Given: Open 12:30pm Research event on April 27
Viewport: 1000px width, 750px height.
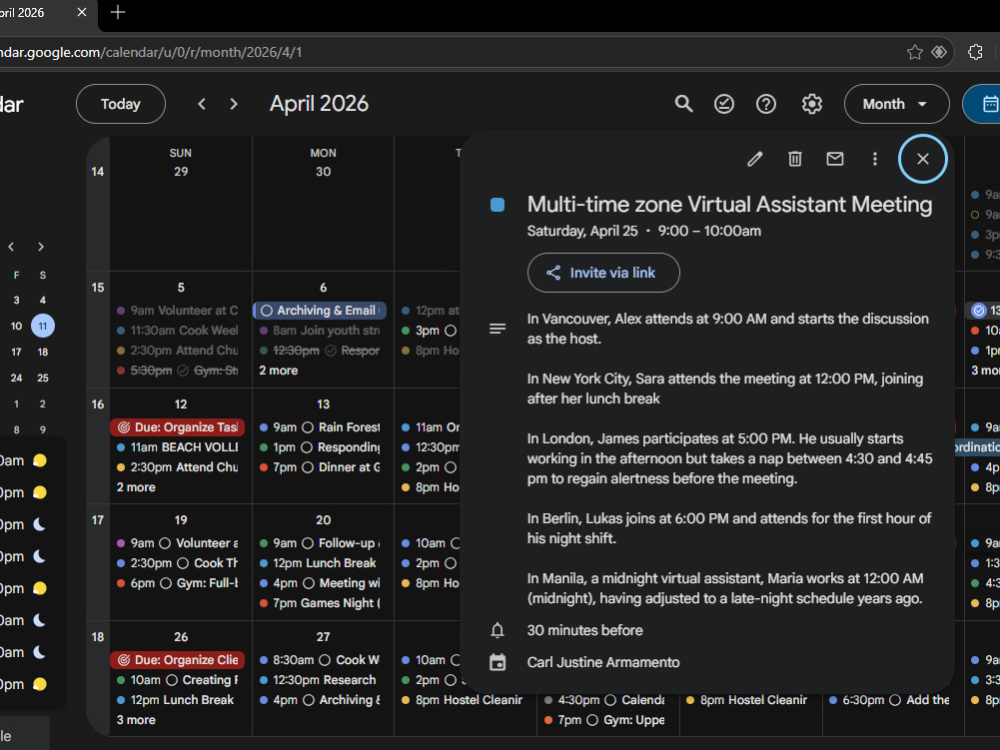Looking at the screenshot, I should (320, 680).
